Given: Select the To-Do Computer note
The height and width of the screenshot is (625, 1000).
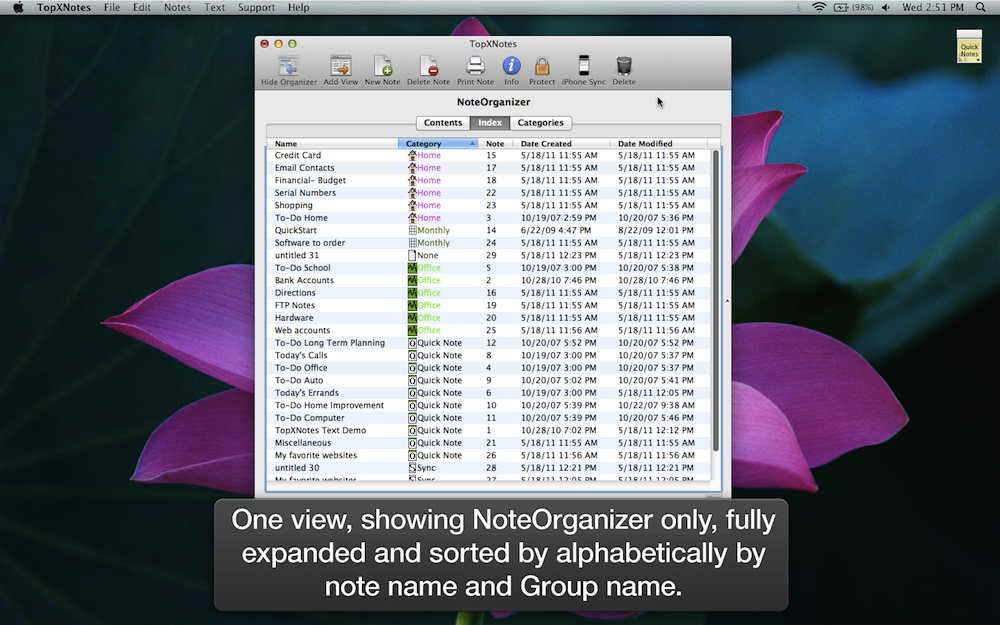Looking at the screenshot, I should click(489, 418).
